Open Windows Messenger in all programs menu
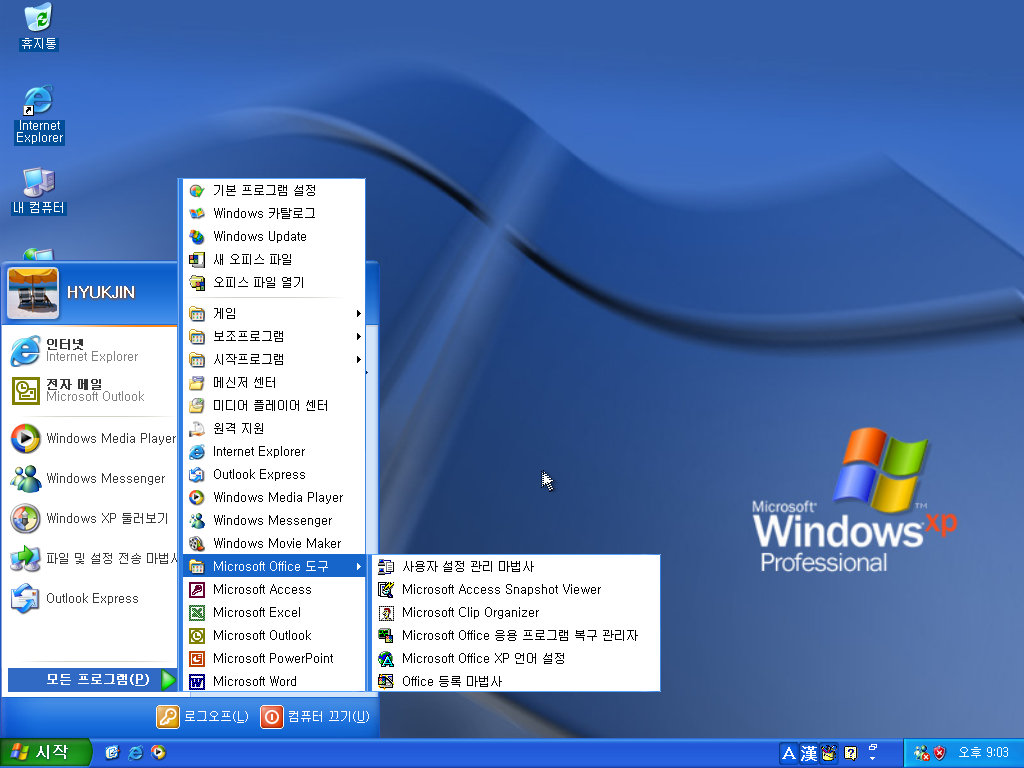1024x768 pixels. pos(274,520)
